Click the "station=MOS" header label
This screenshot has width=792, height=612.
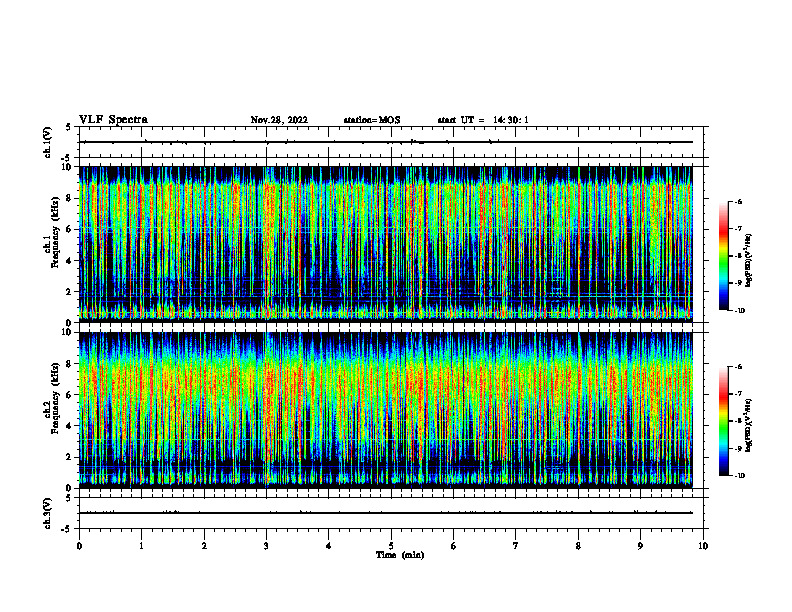[372, 120]
